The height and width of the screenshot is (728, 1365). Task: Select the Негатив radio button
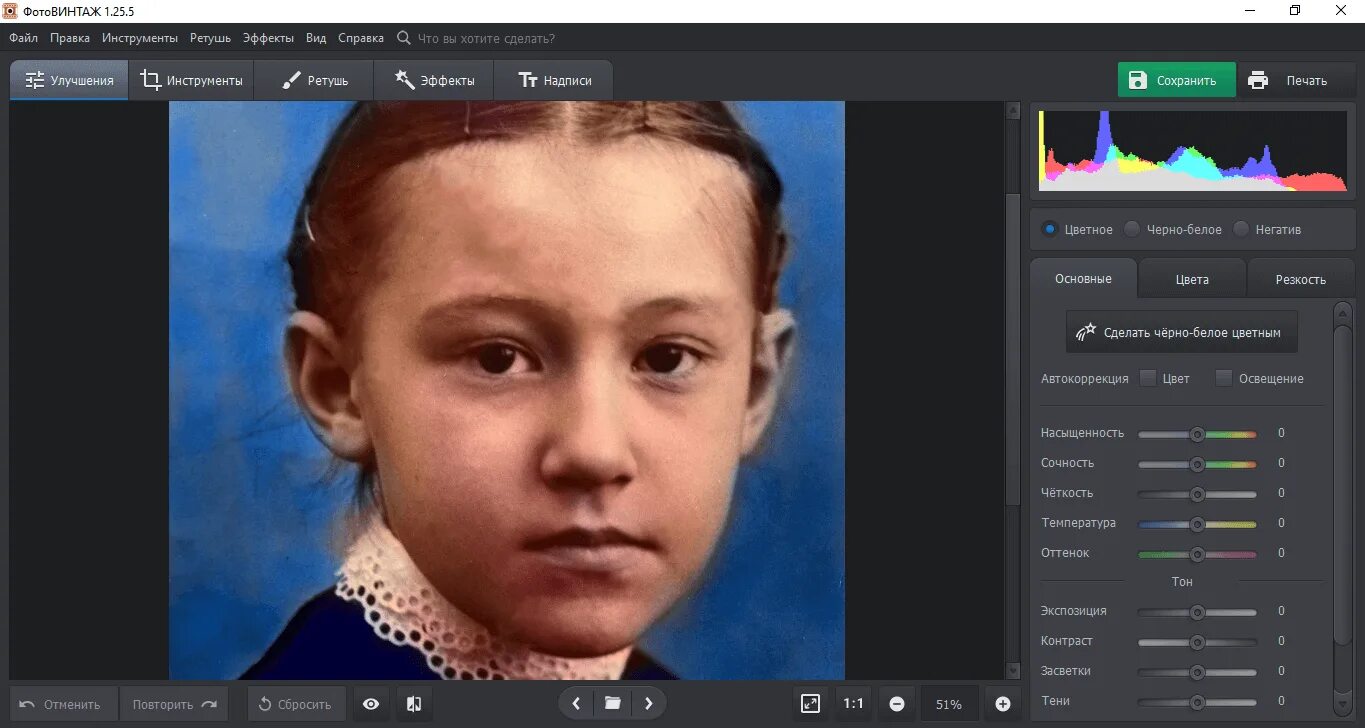(1241, 229)
